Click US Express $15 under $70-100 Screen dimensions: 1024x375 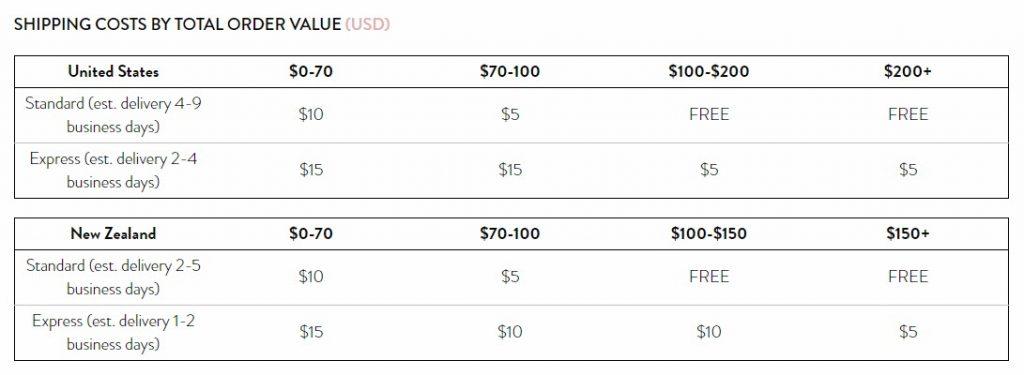(x=510, y=170)
